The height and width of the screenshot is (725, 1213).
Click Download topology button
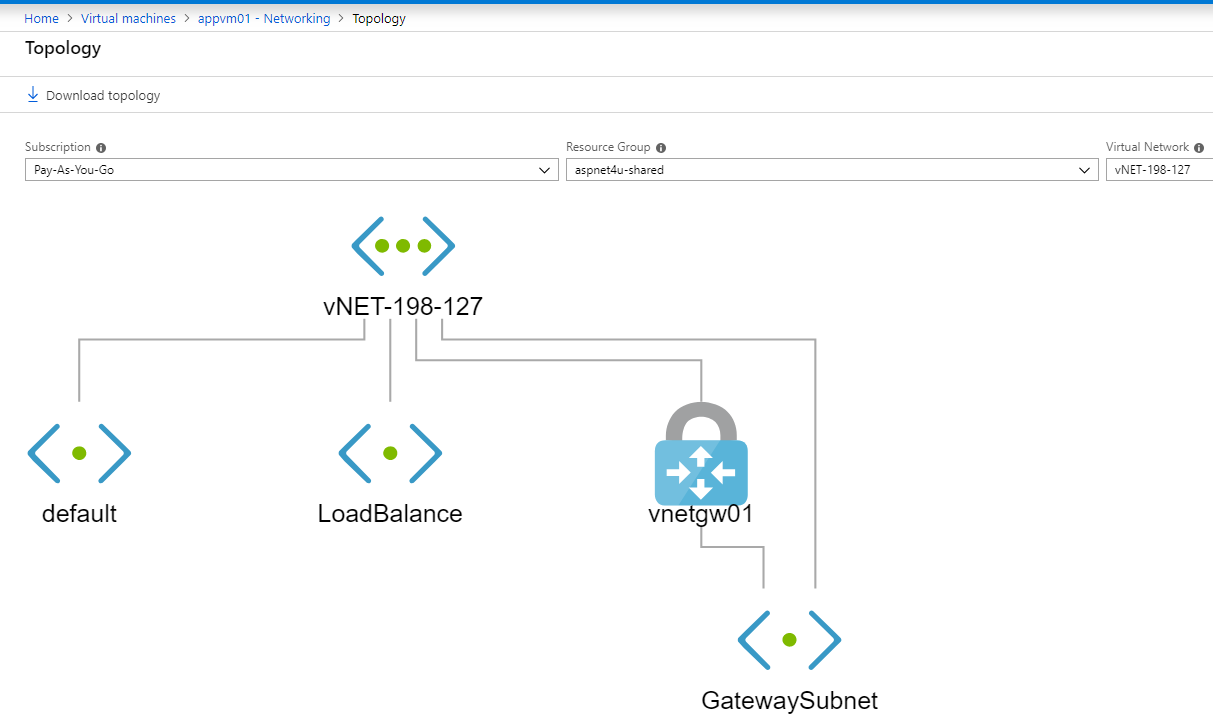click(x=93, y=95)
